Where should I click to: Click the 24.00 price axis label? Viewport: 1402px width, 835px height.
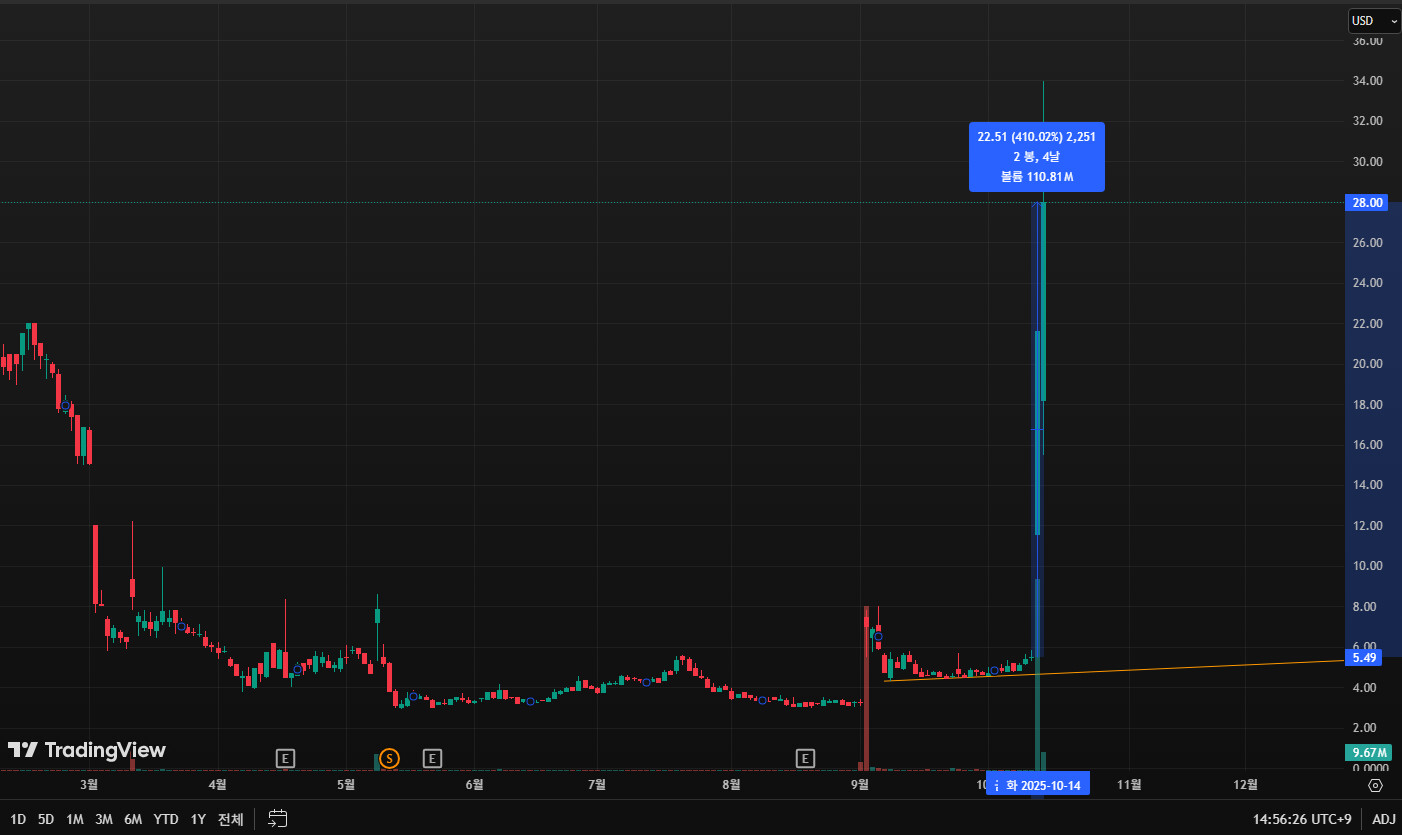(1368, 283)
